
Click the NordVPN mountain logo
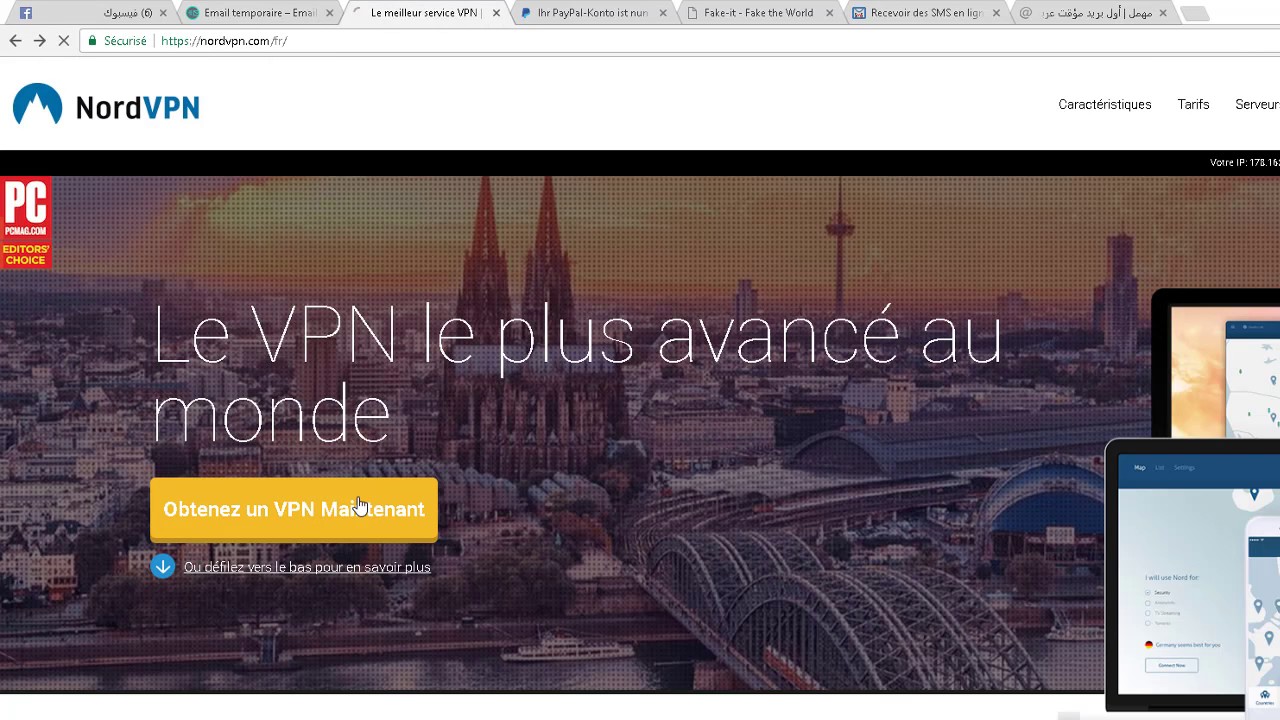click(x=37, y=104)
